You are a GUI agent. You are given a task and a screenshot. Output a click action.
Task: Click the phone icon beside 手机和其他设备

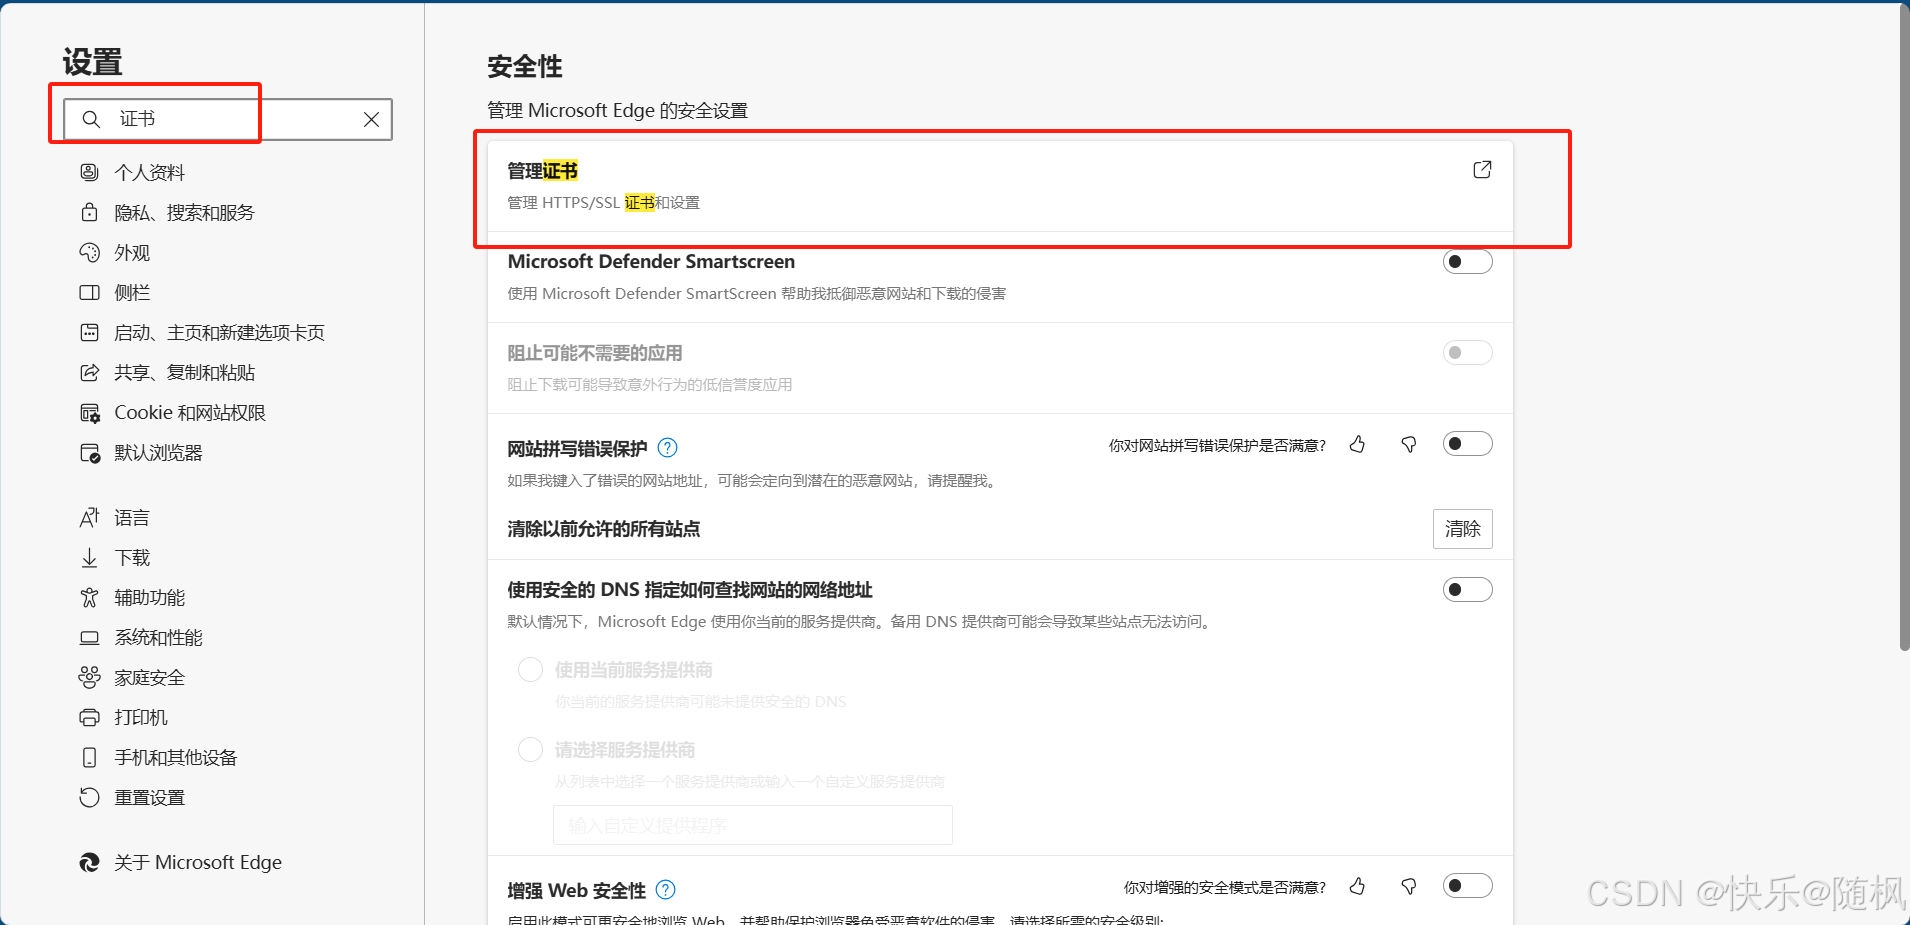point(89,758)
